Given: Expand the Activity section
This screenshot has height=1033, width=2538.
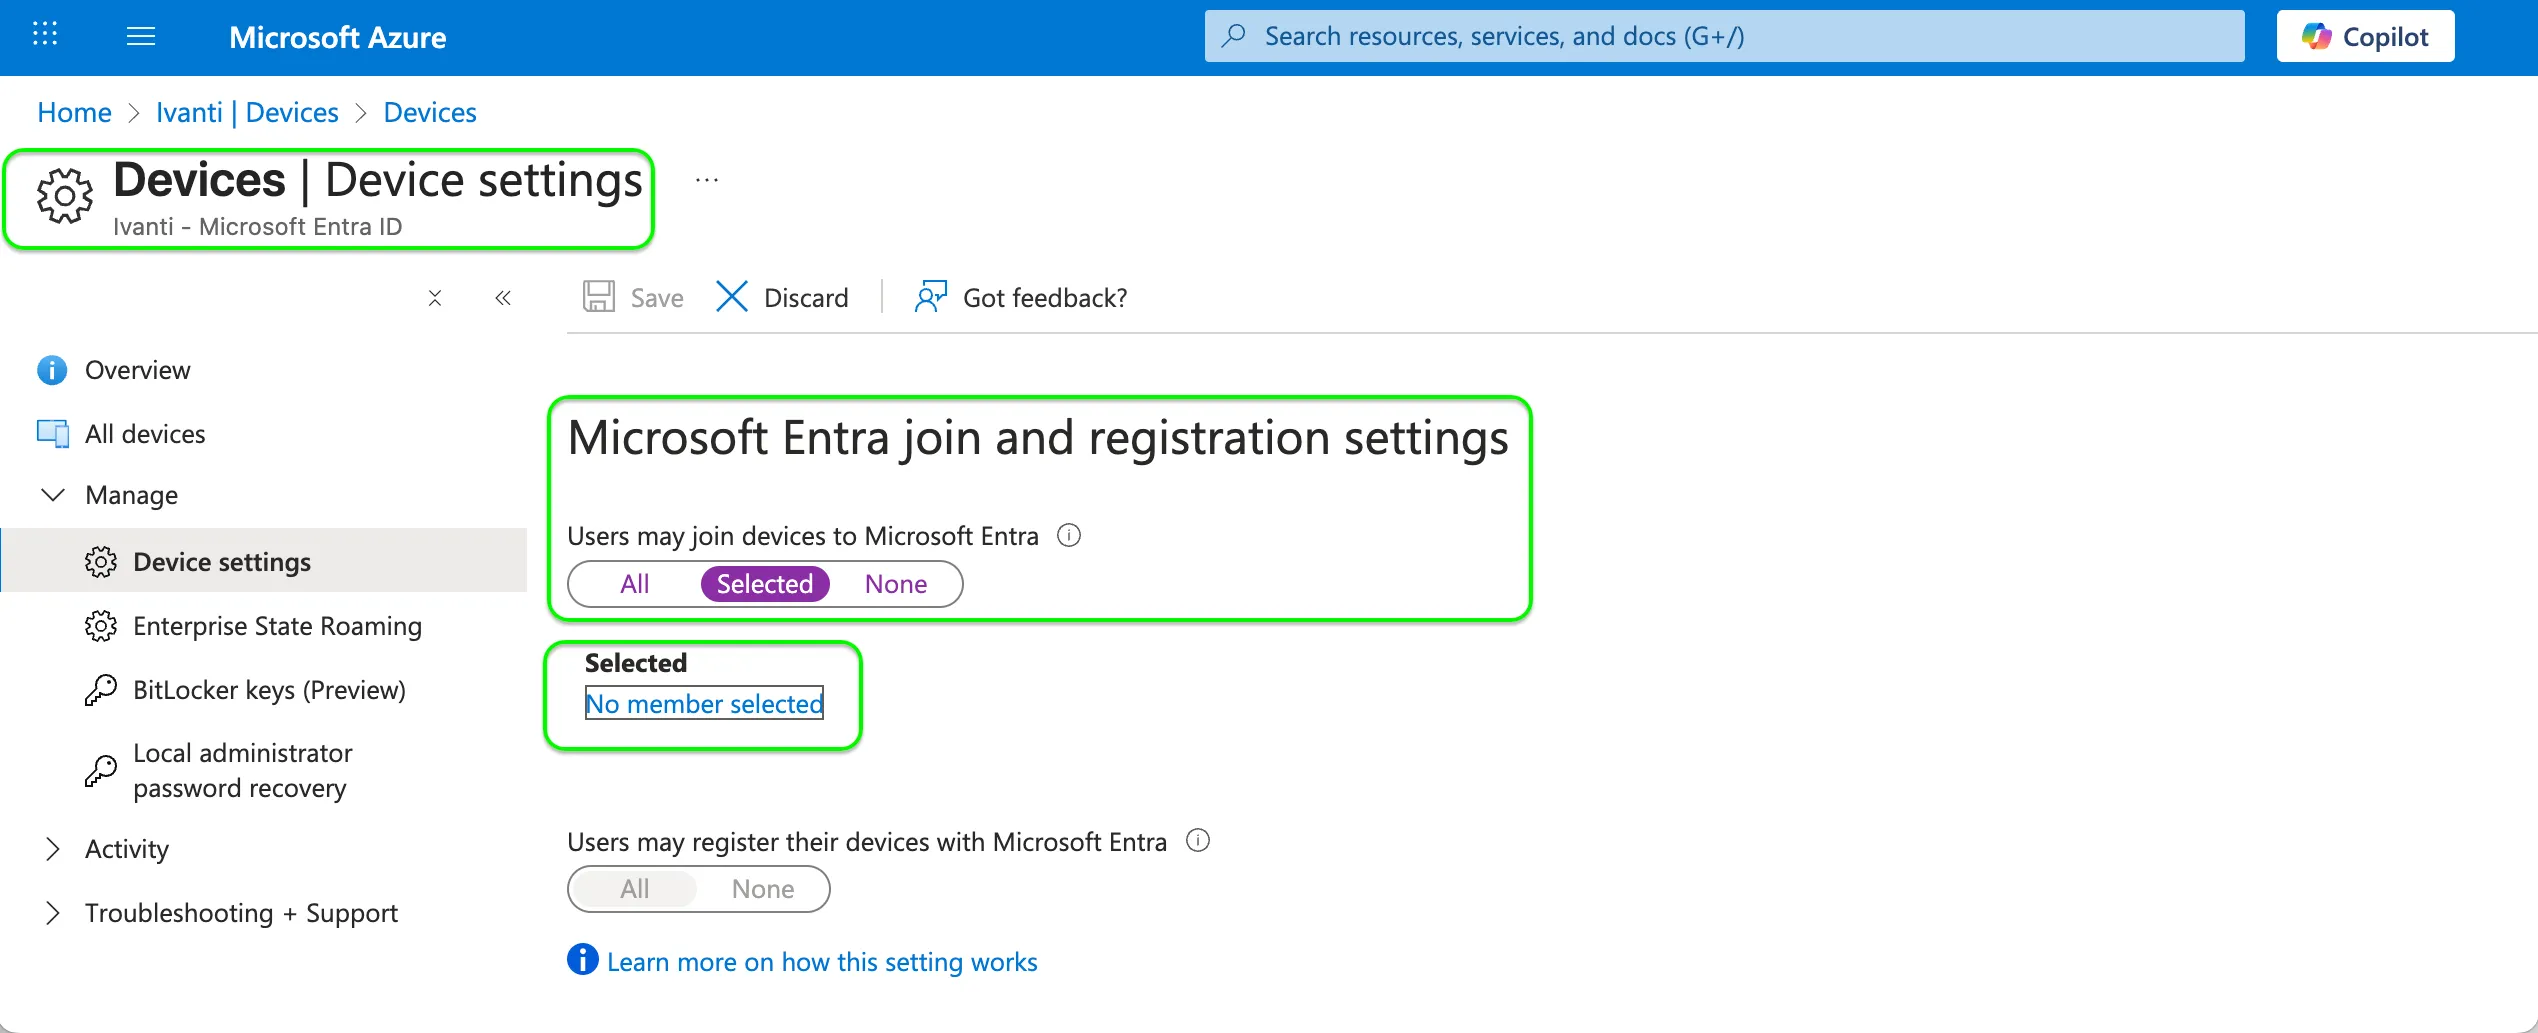Looking at the screenshot, I should point(53,849).
